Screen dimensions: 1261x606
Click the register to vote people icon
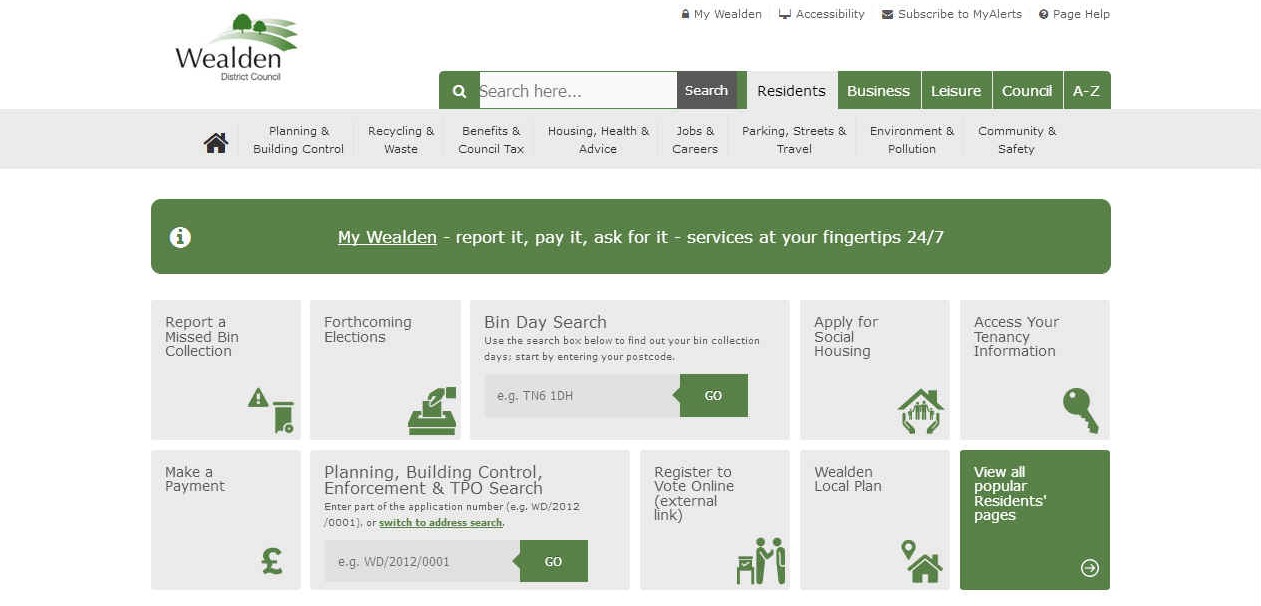761,561
